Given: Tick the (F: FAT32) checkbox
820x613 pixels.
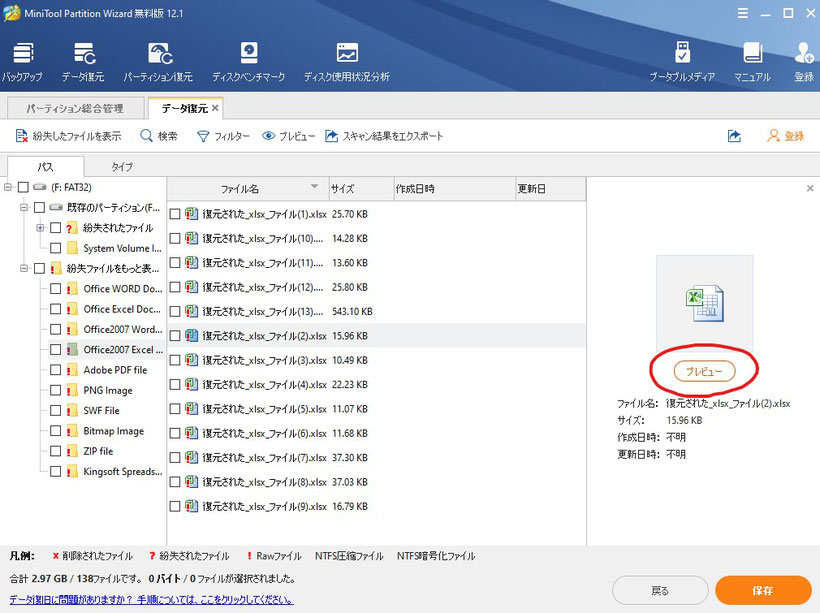Looking at the screenshot, I should point(23,187).
